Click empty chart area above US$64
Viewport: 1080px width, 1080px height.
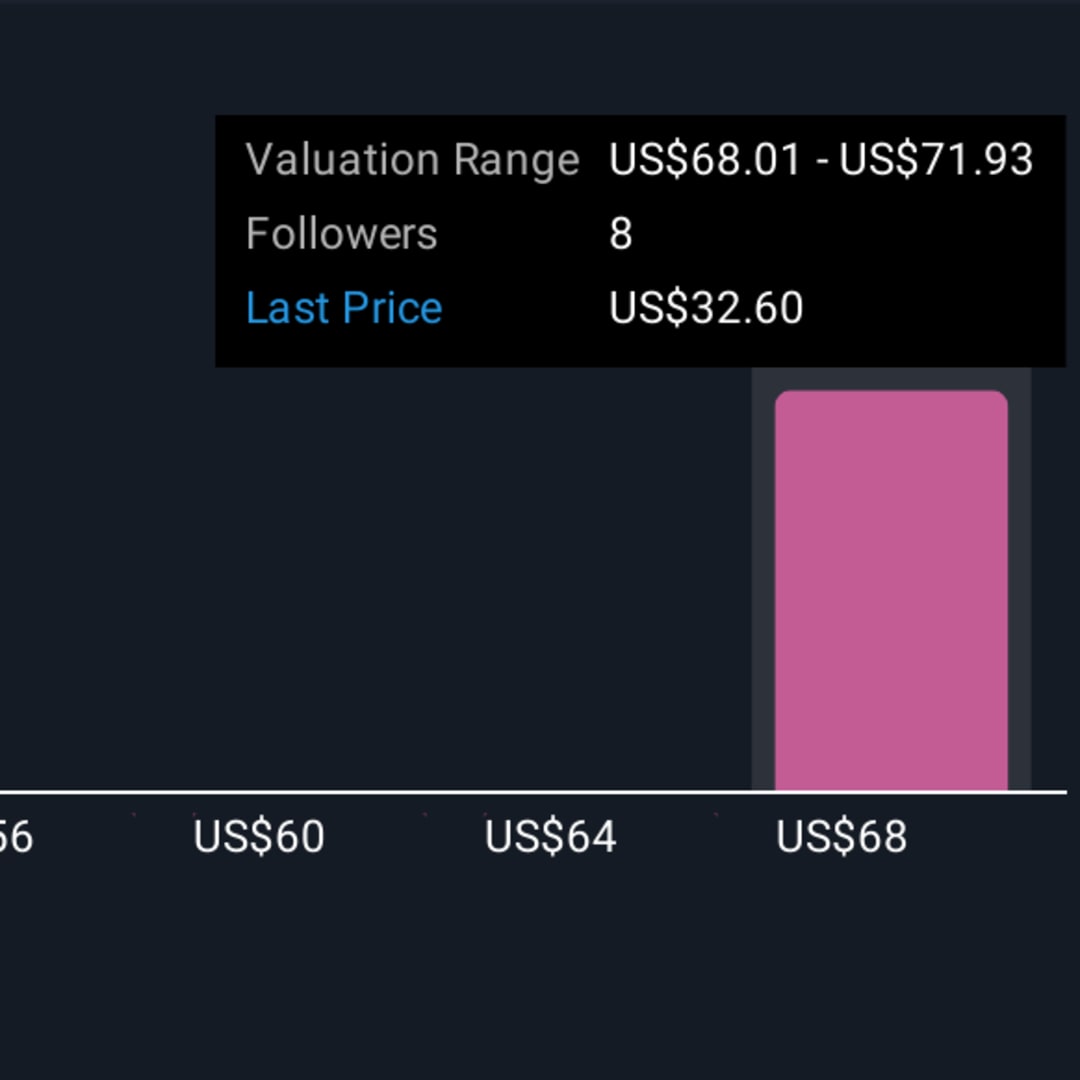click(x=550, y=585)
